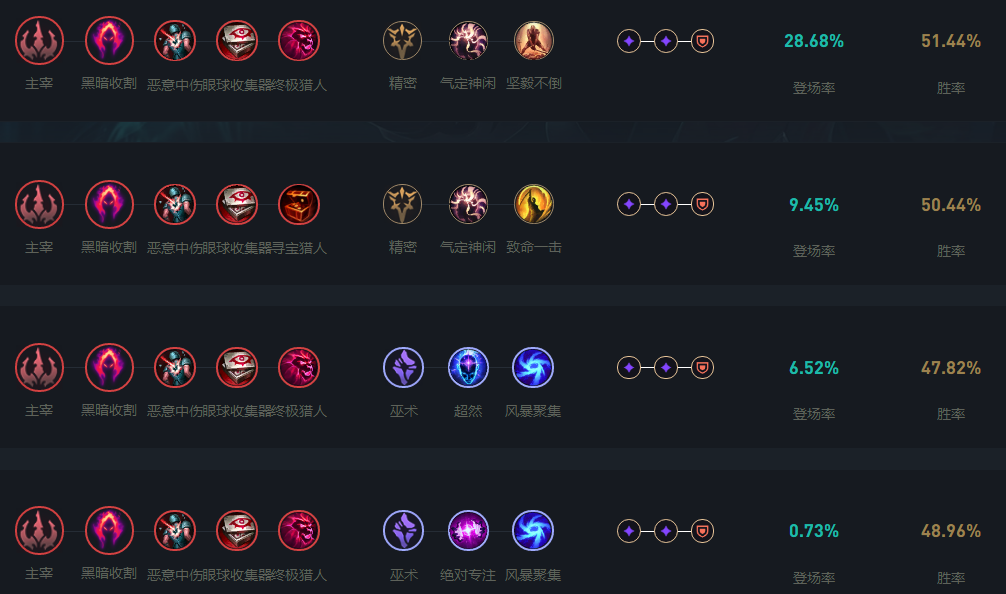Click 风暴聚集 icon in the last row
Viewport: 1006px width, 594px height.
[533, 530]
